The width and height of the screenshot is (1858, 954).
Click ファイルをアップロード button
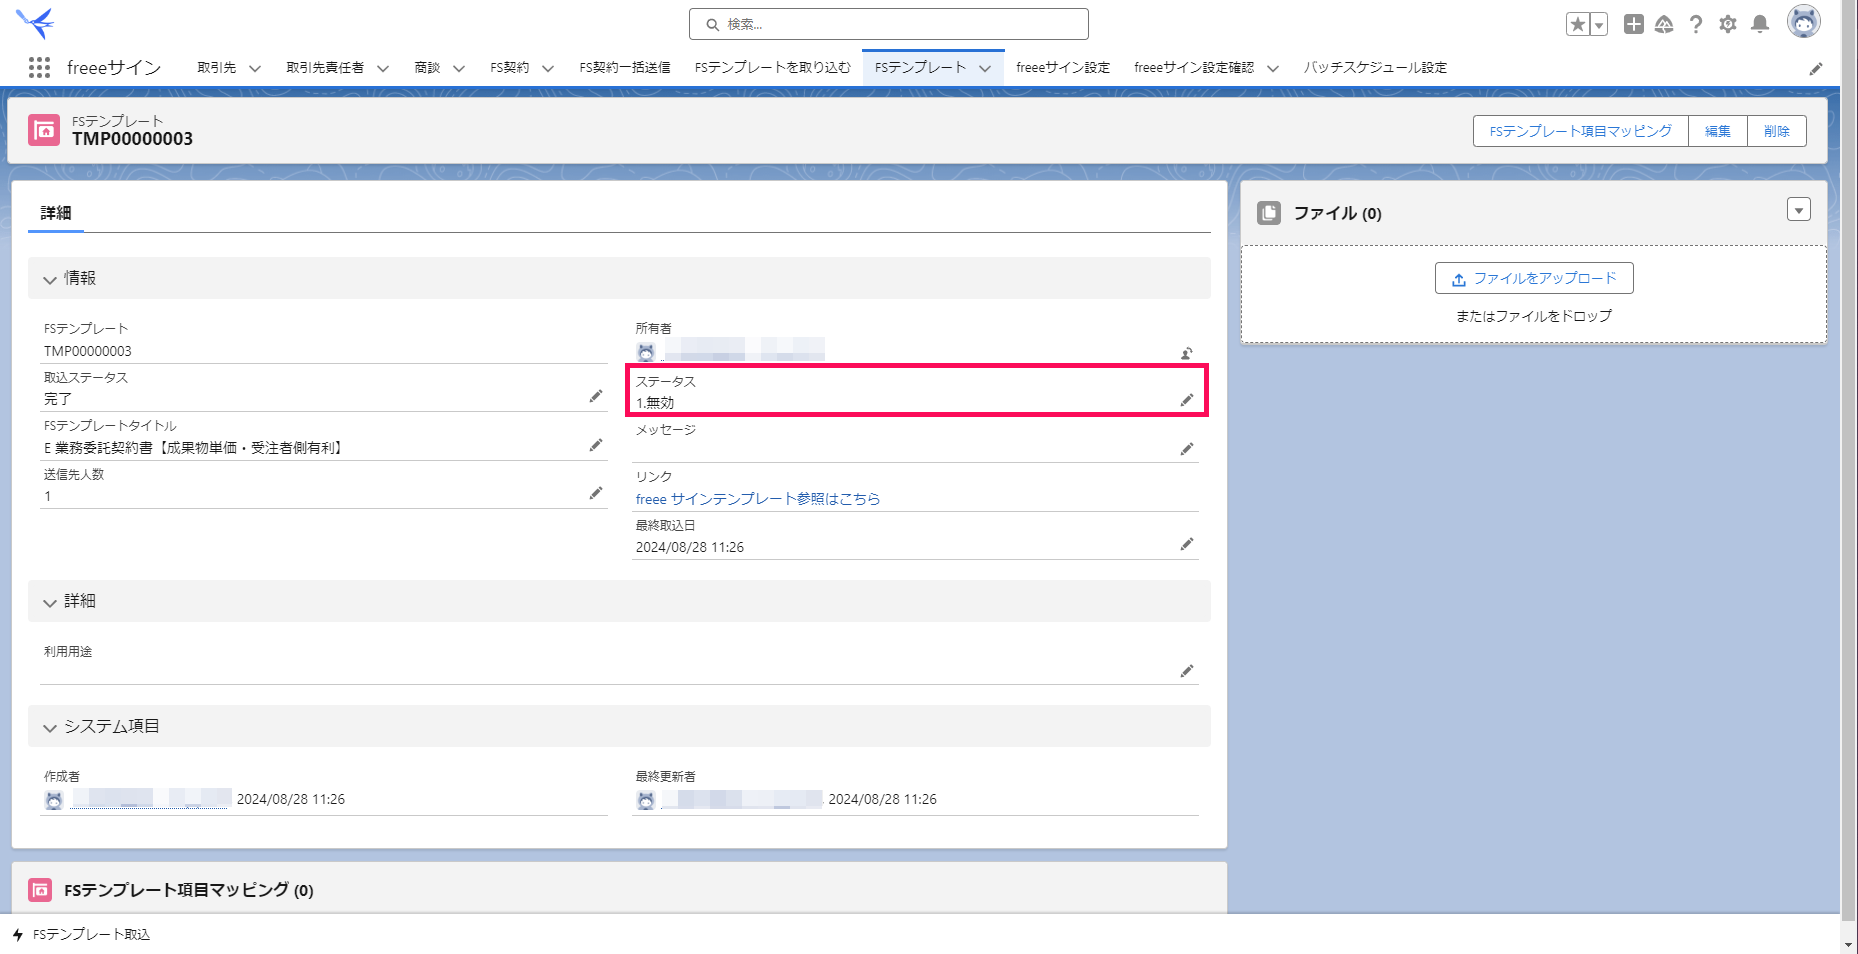pos(1534,278)
